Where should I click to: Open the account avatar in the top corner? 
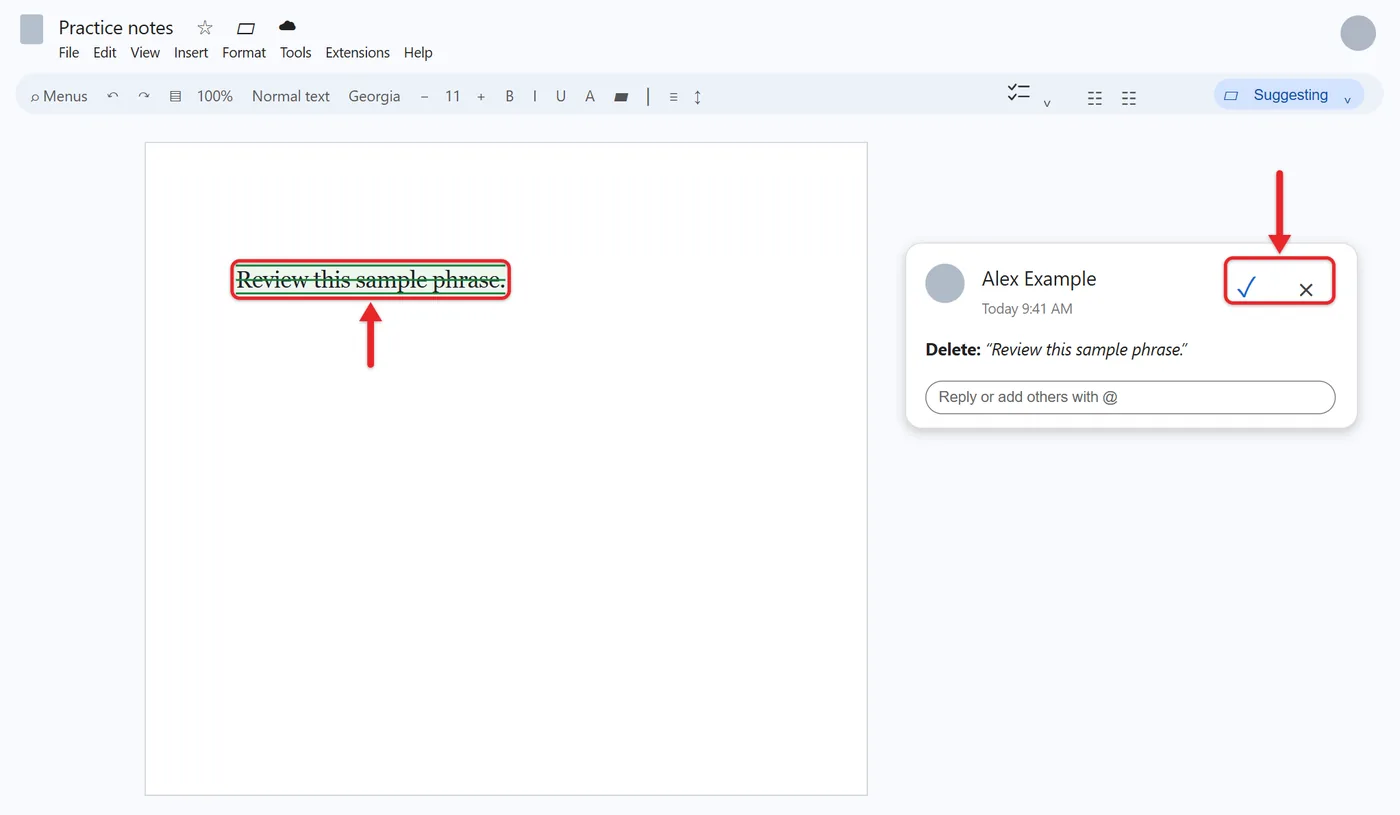[1358, 33]
